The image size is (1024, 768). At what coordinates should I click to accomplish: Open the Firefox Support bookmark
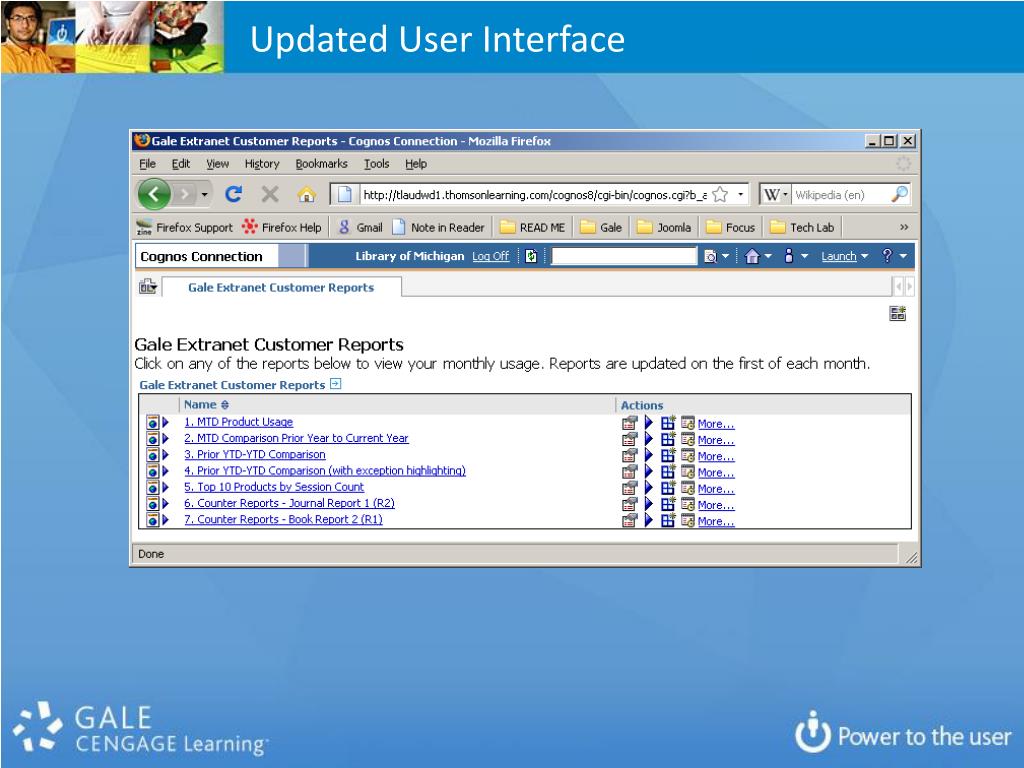click(x=184, y=227)
